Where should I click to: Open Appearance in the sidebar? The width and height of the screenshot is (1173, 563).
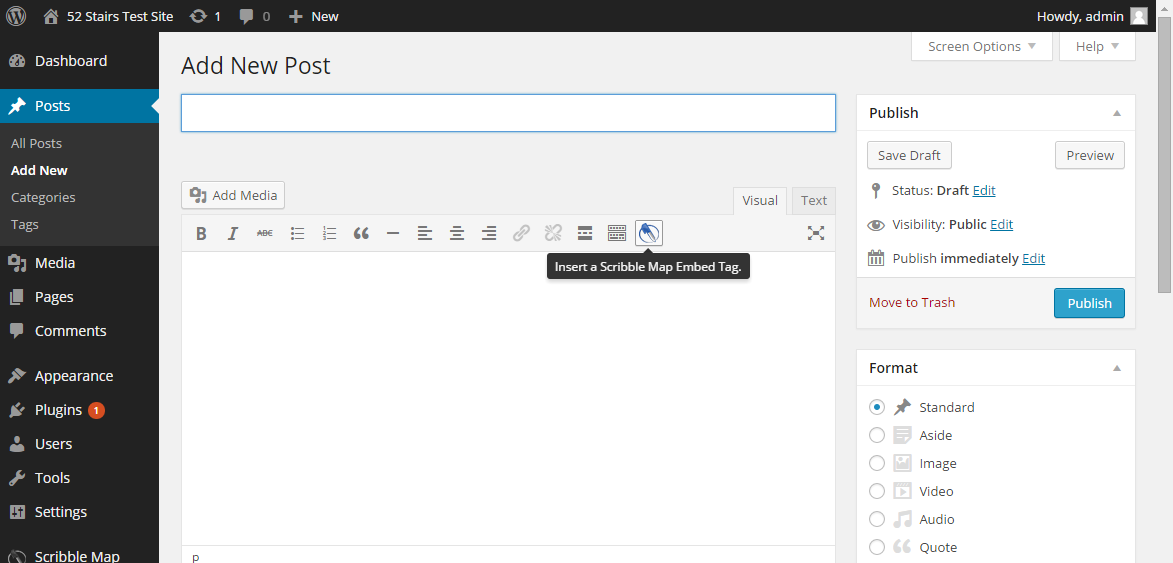point(79,376)
